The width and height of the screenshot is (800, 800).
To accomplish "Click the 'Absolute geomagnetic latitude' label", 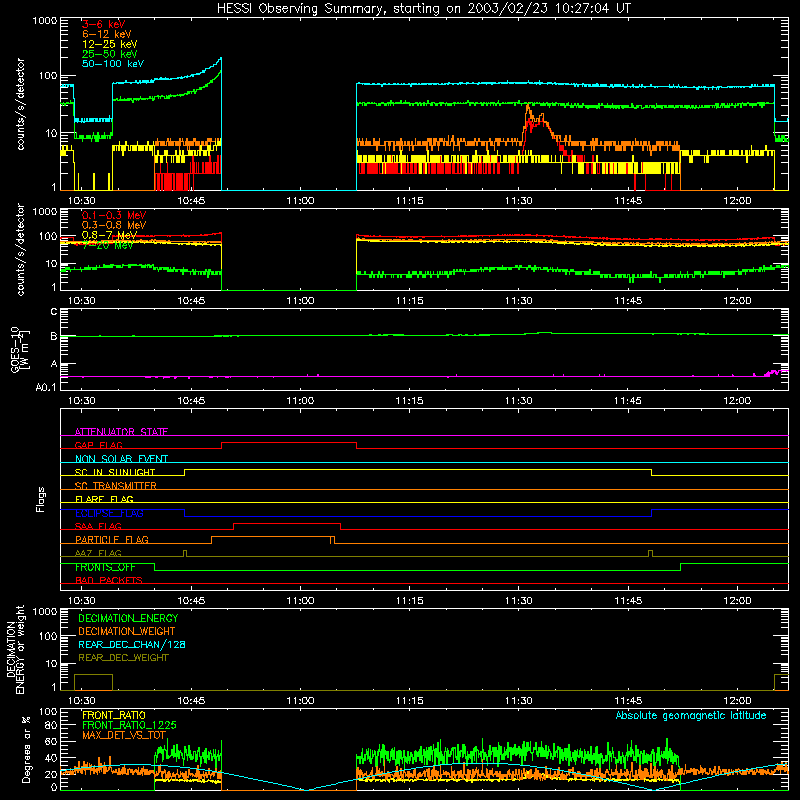I will (691, 715).
